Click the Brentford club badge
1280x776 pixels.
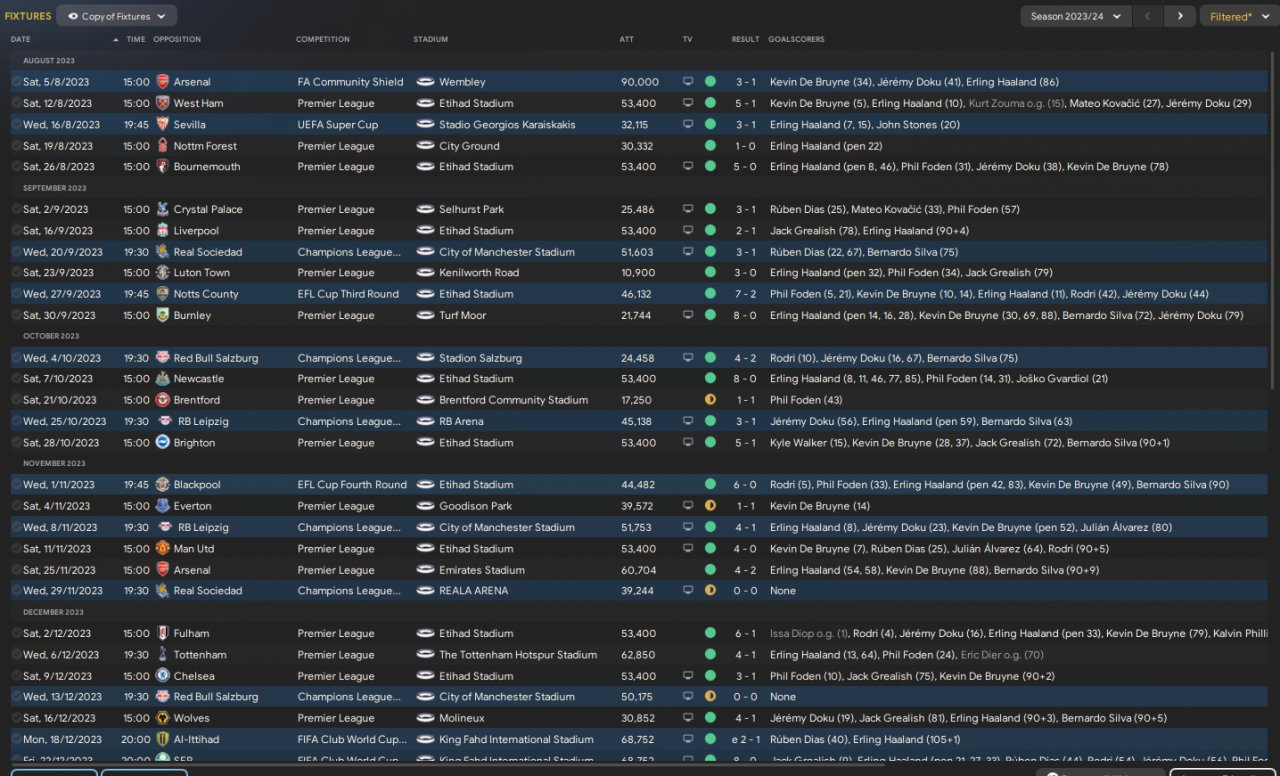click(162, 400)
